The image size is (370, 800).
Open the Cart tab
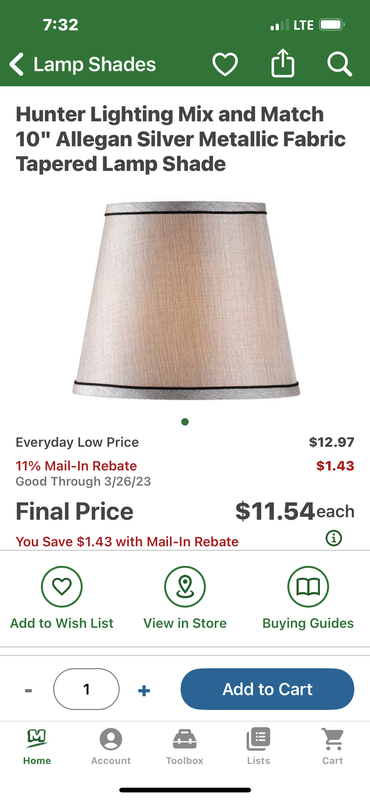332,747
